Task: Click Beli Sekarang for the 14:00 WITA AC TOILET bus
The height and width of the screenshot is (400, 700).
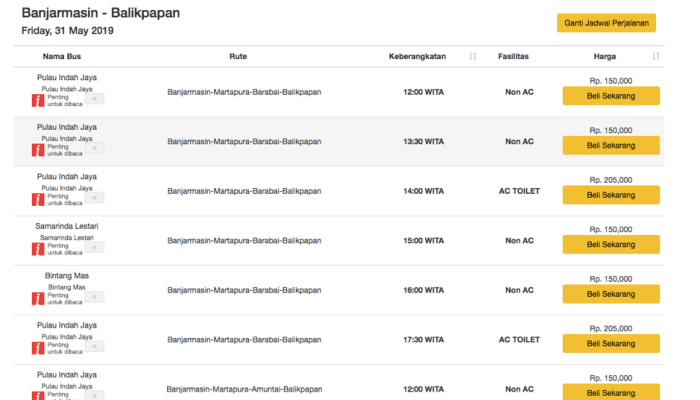Action: [x=611, y=195]
